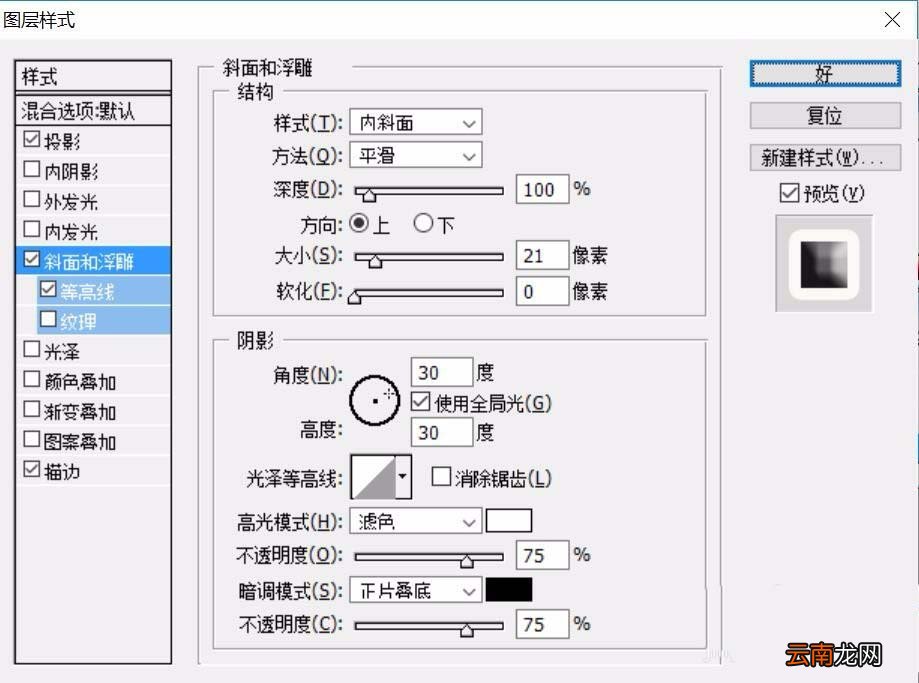
Task: Click the 不透明度(O) highlight opacity slider
Action: [x=428, y=558]
